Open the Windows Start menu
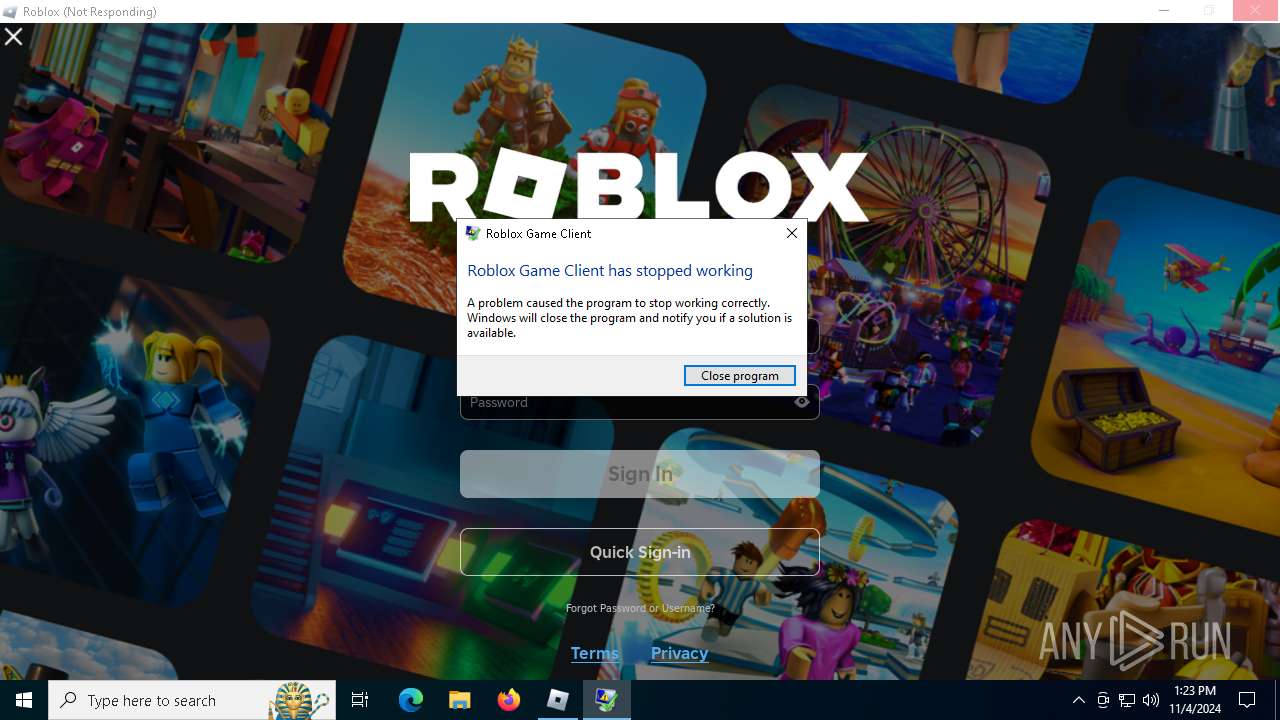 (x=24, y=700)
